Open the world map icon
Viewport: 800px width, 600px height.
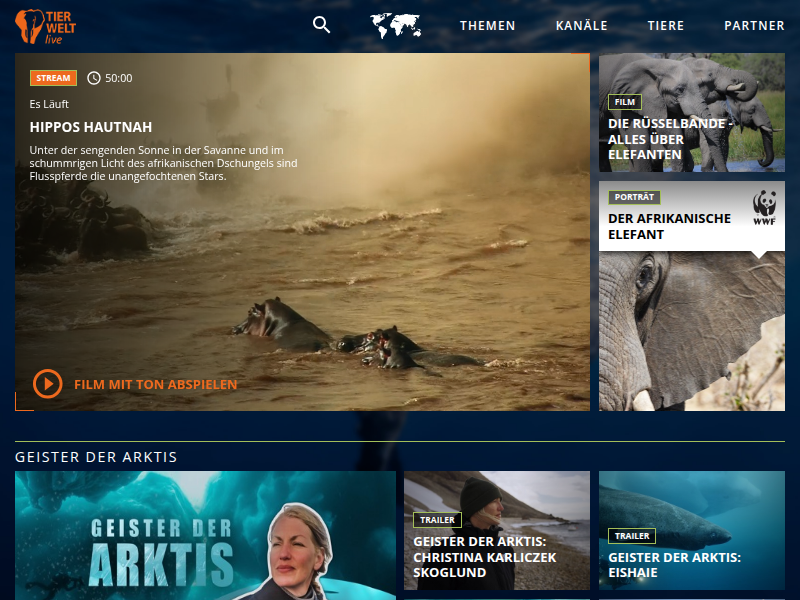click(x=395, y=26)
